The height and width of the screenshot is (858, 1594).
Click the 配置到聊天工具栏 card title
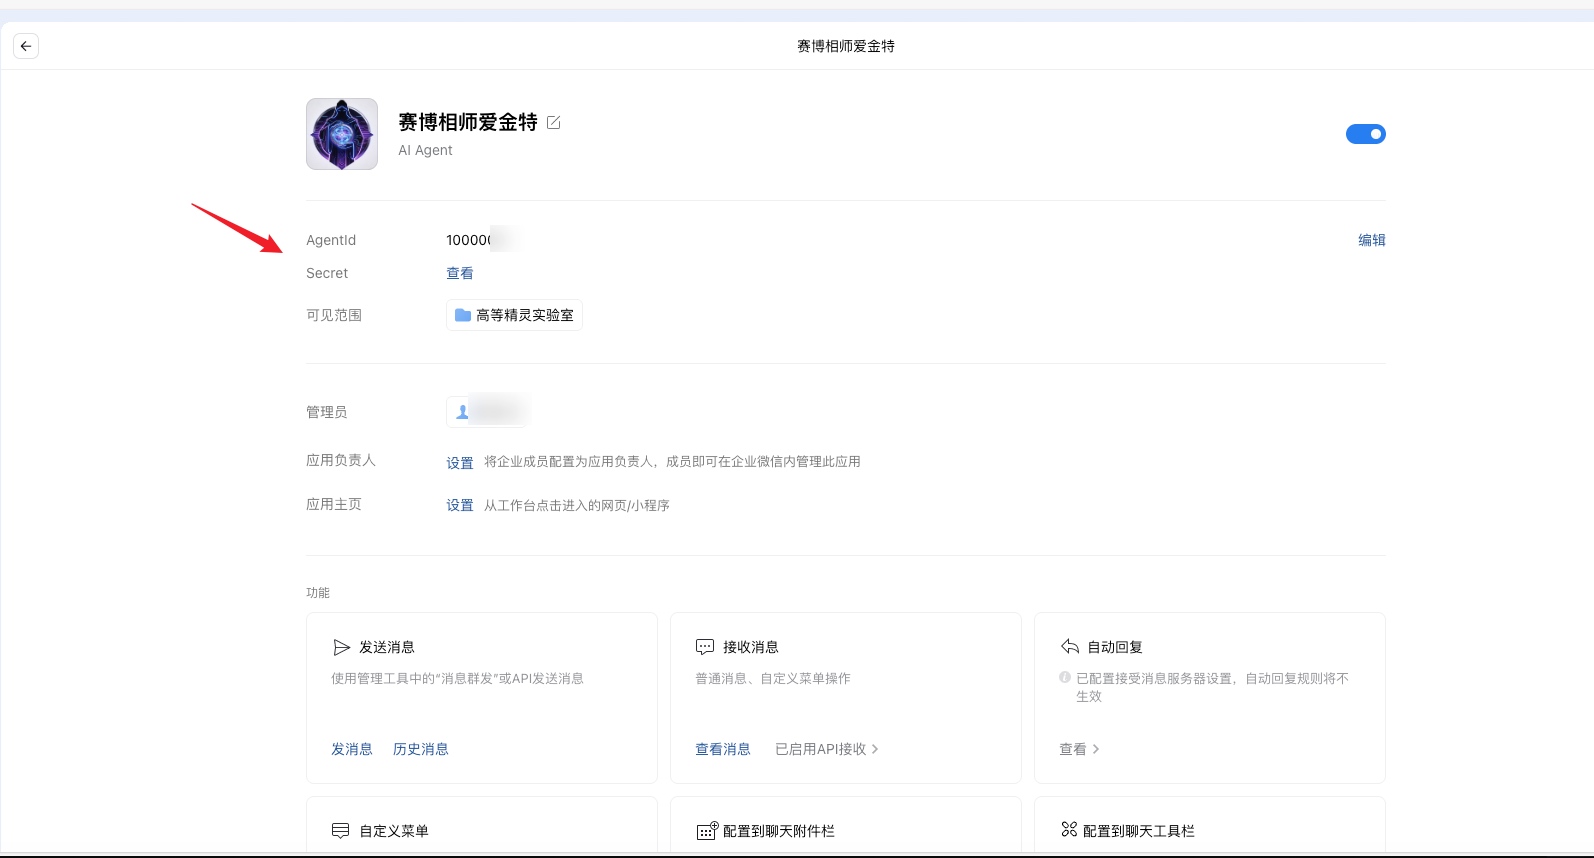tap(1139, 831)
